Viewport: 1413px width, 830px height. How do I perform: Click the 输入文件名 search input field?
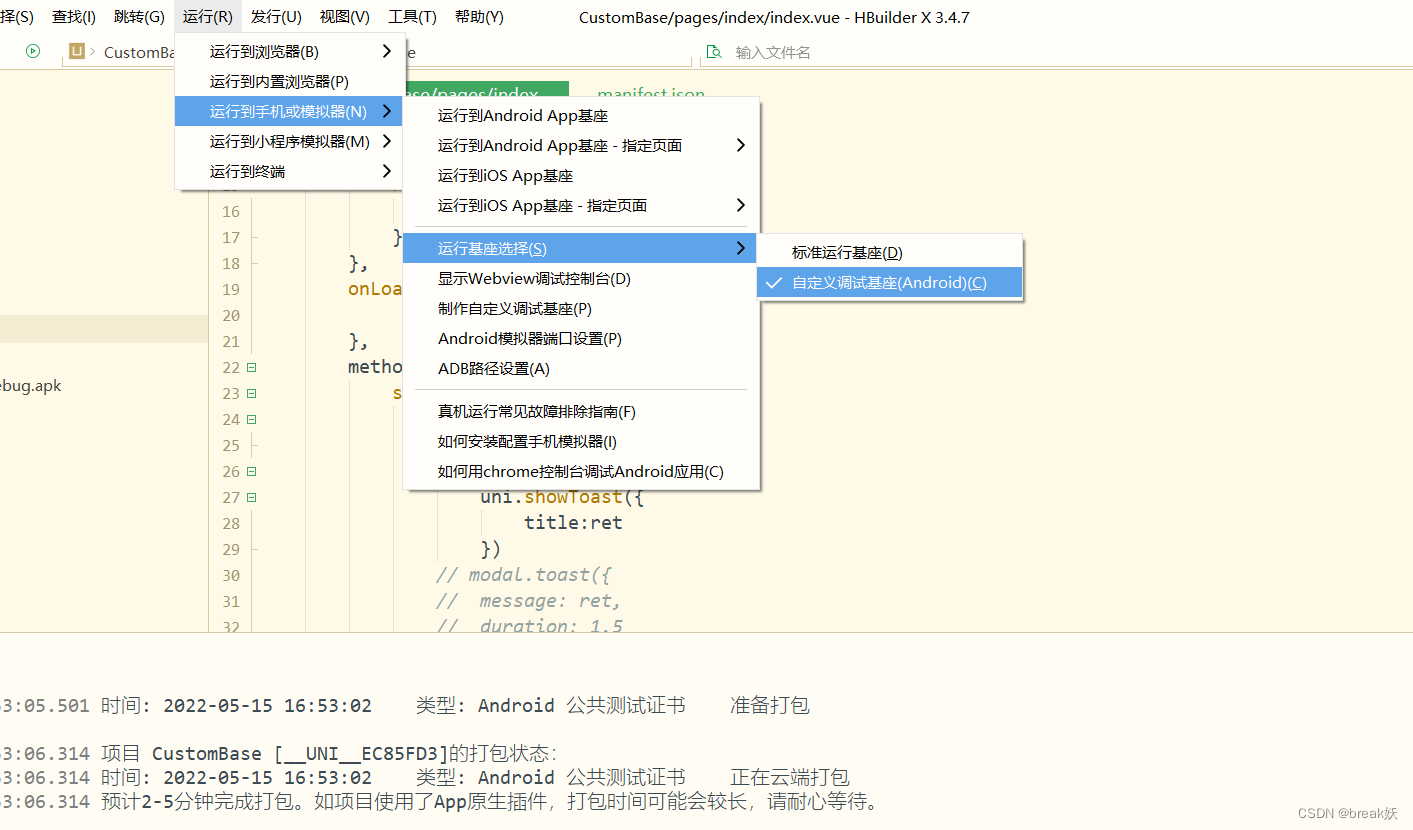tap(790, 51)
